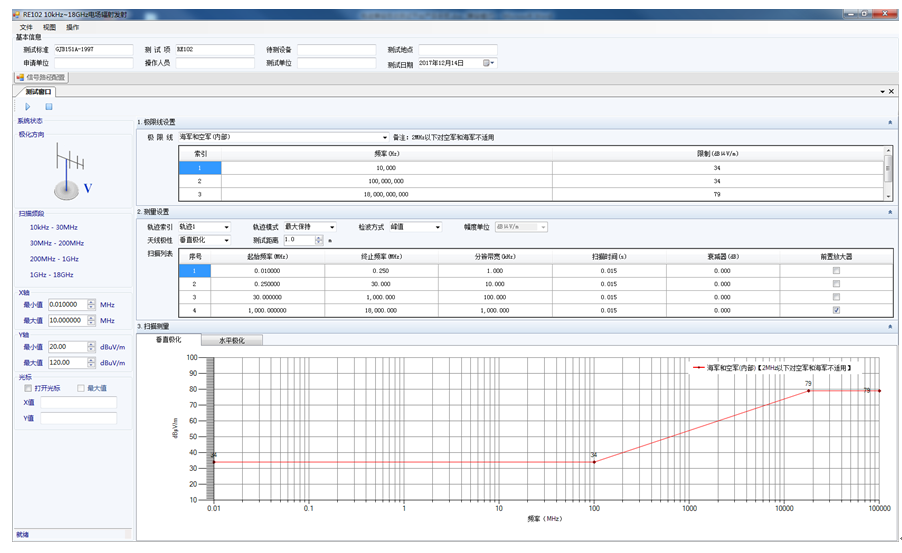Click the play (start test) icon
902x553 pixels.
(27, 106)
